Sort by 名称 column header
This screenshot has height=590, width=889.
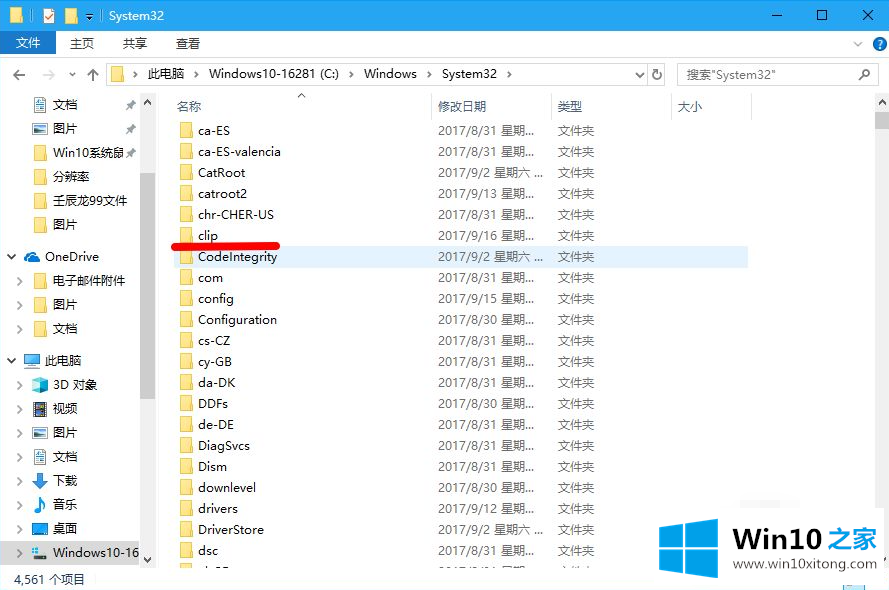click(189, 106)
